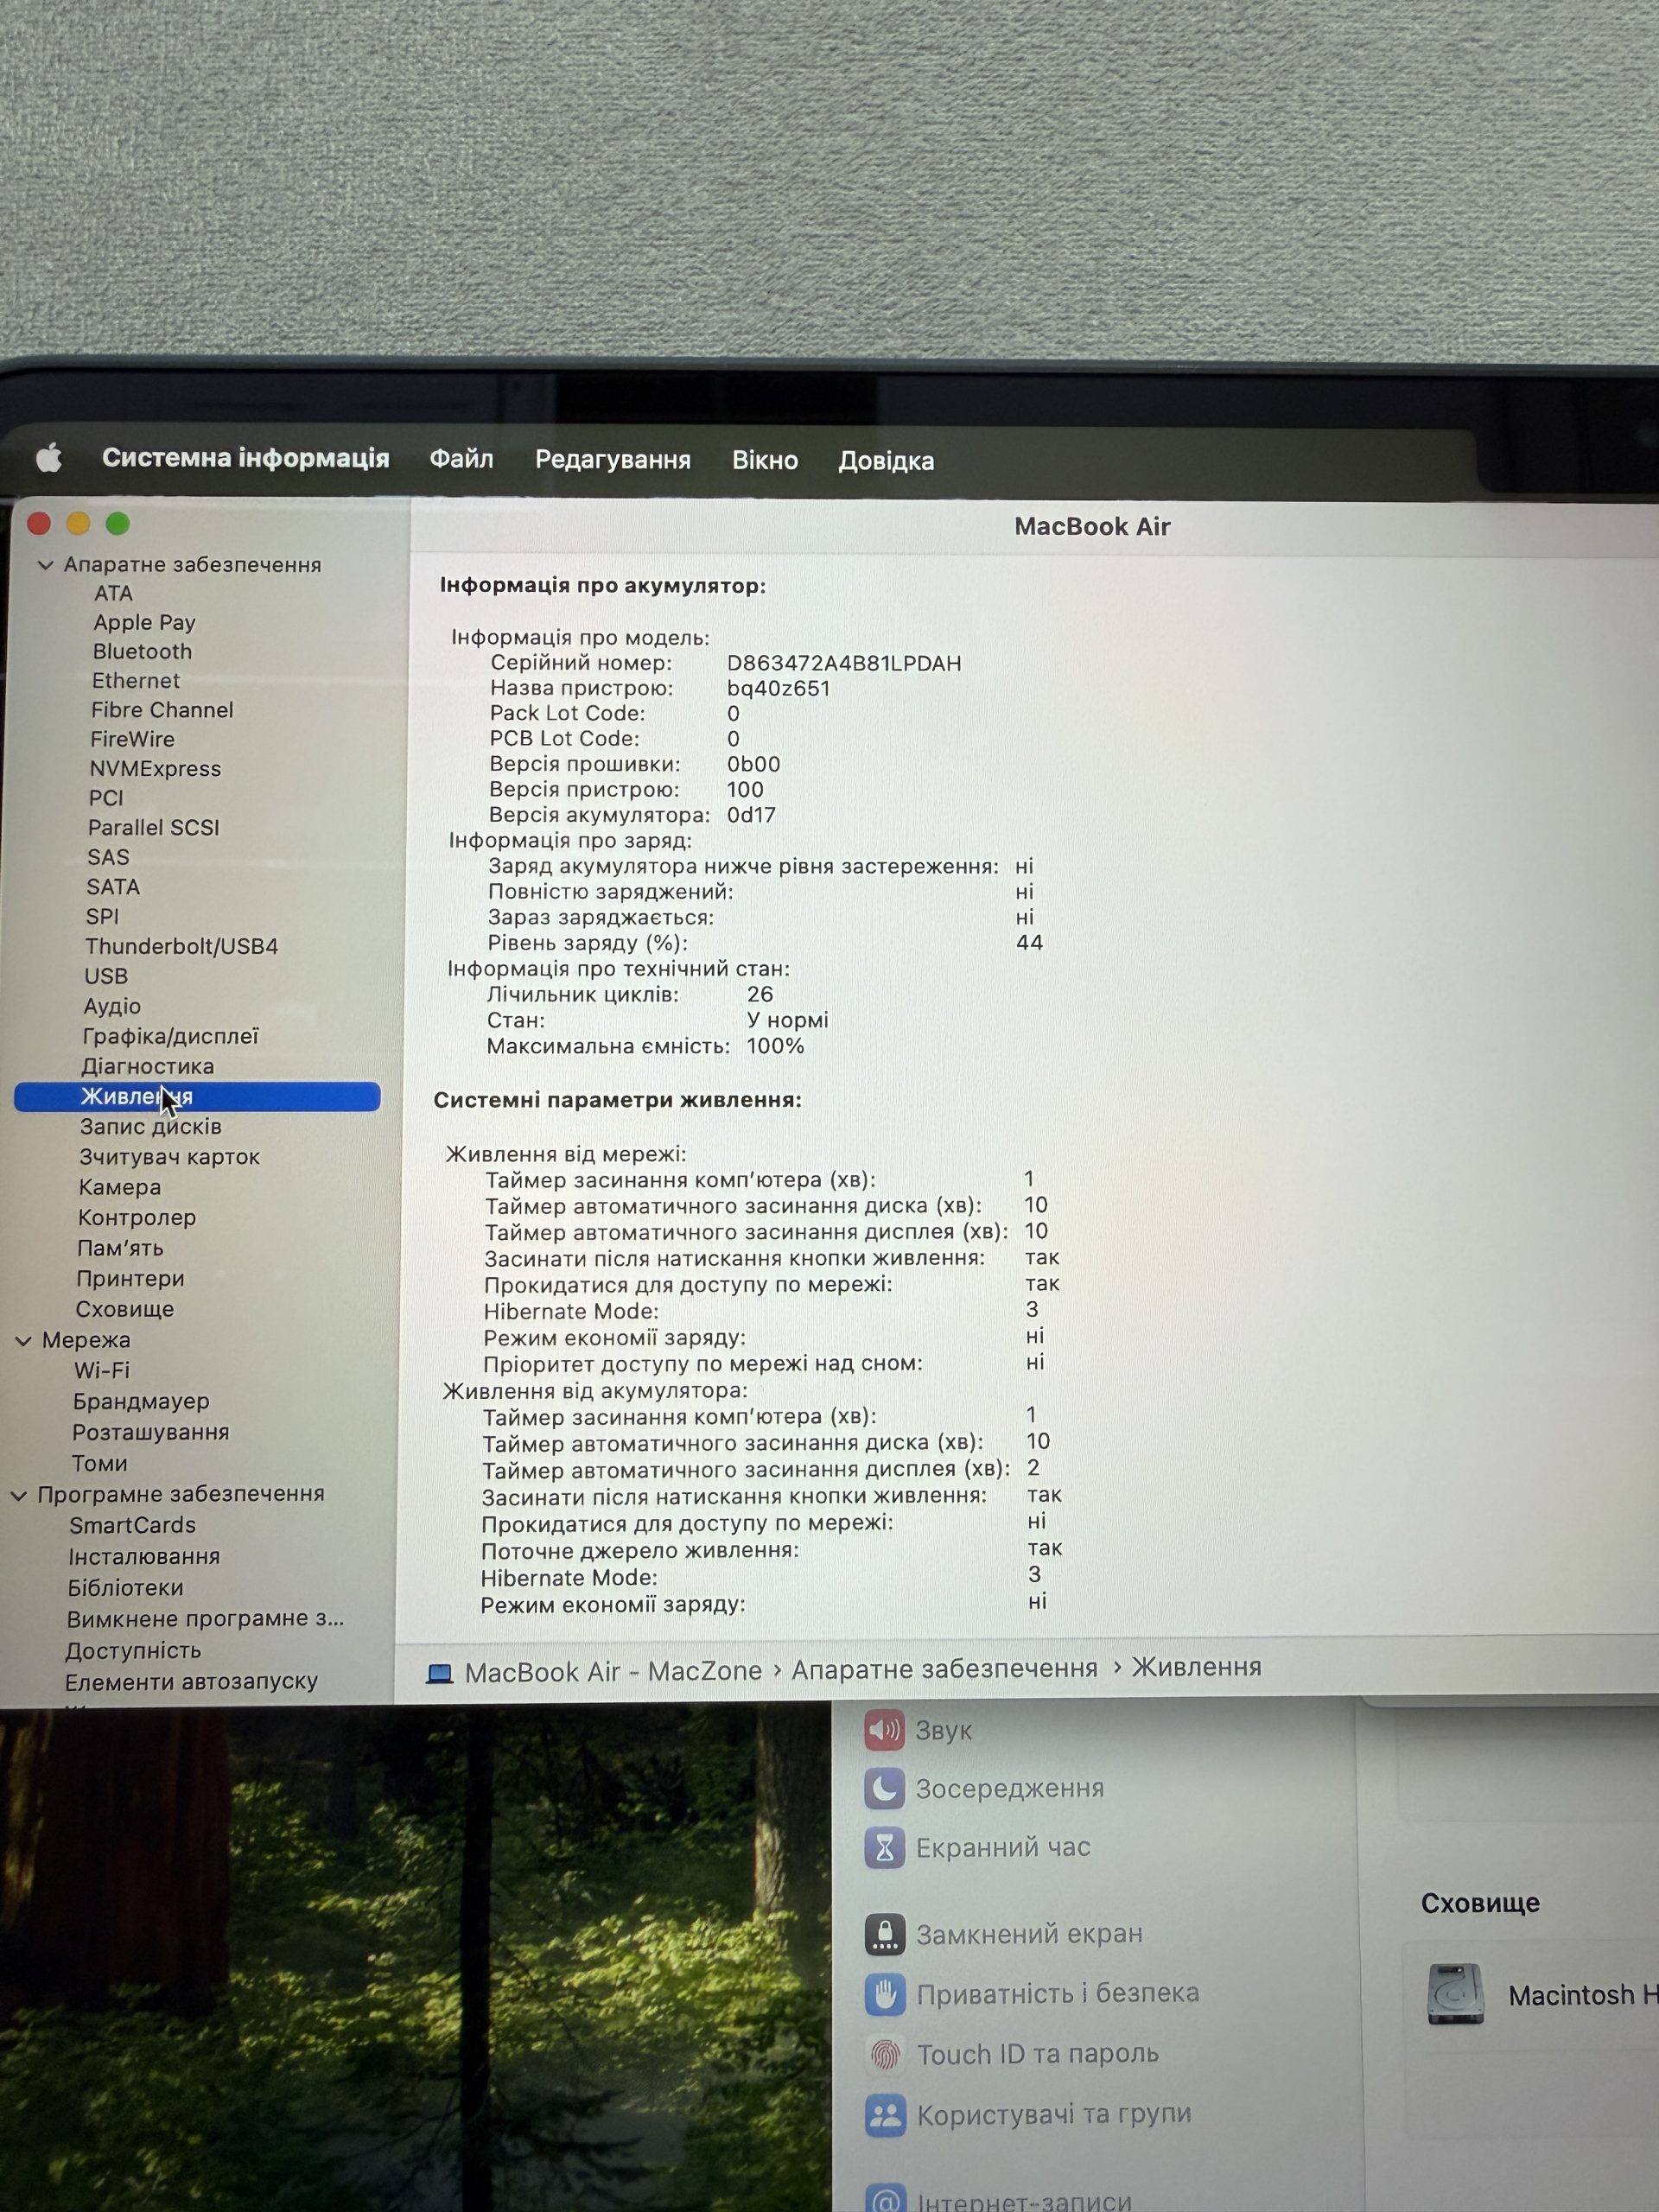This screenshot has height=2212, width=1659.
Task: Select Ethernet in sidebar
Action: coord(136,681)
